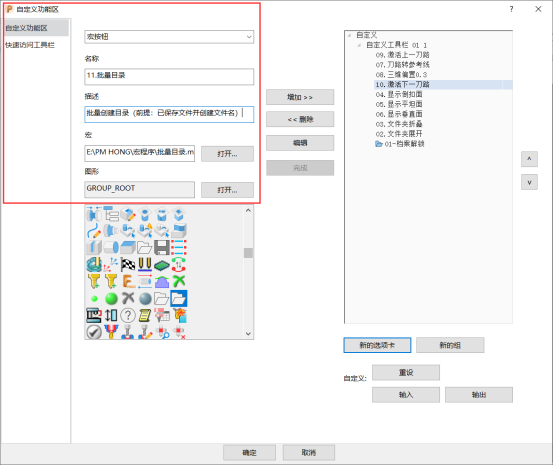Select tree item 03.文件夹折叠
Image resolution: width=554 pixels, height=466 pixels.
(399, 124)
